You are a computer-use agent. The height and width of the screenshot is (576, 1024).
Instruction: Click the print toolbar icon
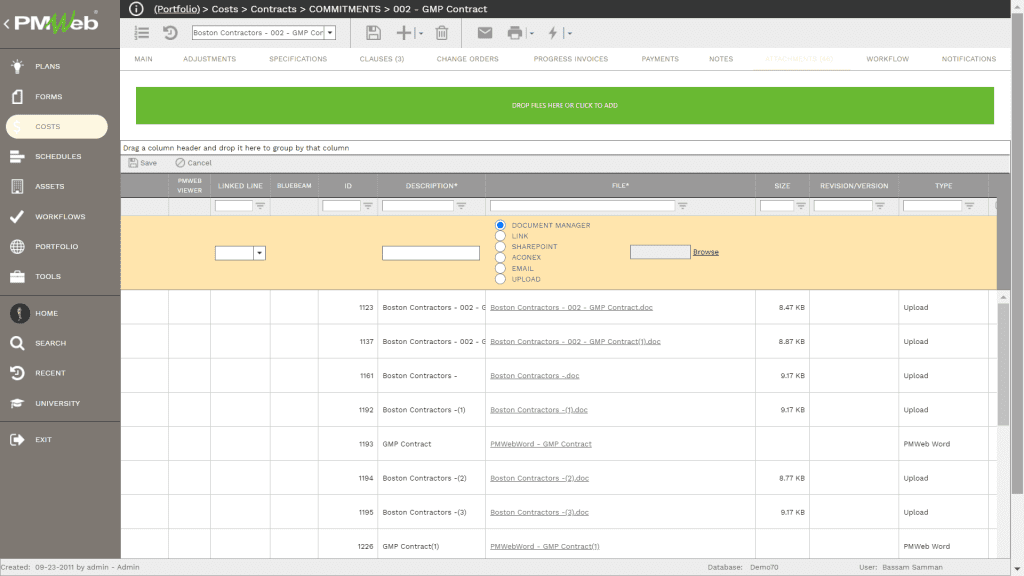515,33
